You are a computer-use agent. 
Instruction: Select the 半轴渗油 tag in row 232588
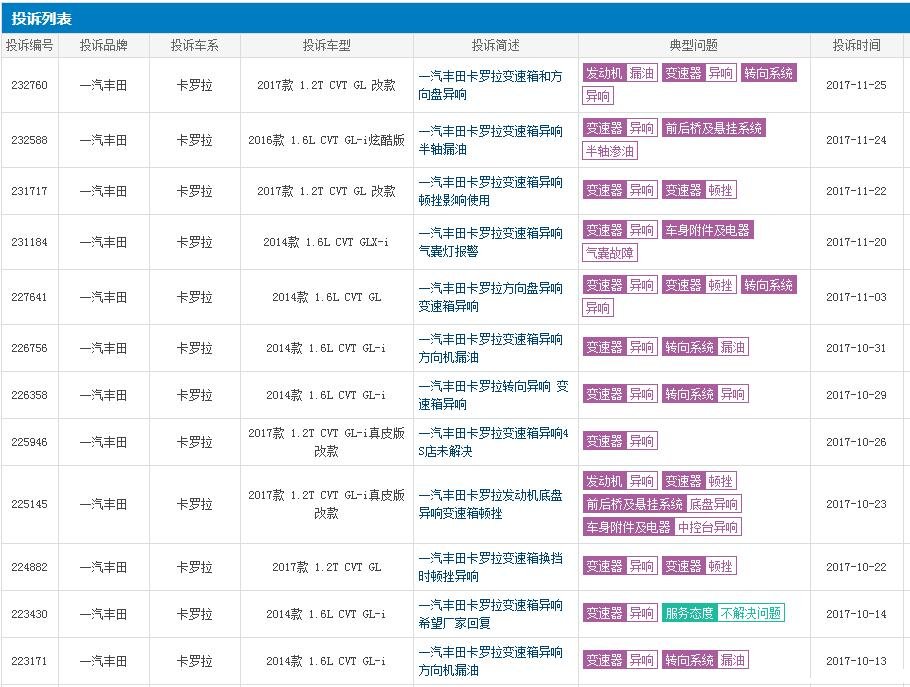[x=610, y=152]
